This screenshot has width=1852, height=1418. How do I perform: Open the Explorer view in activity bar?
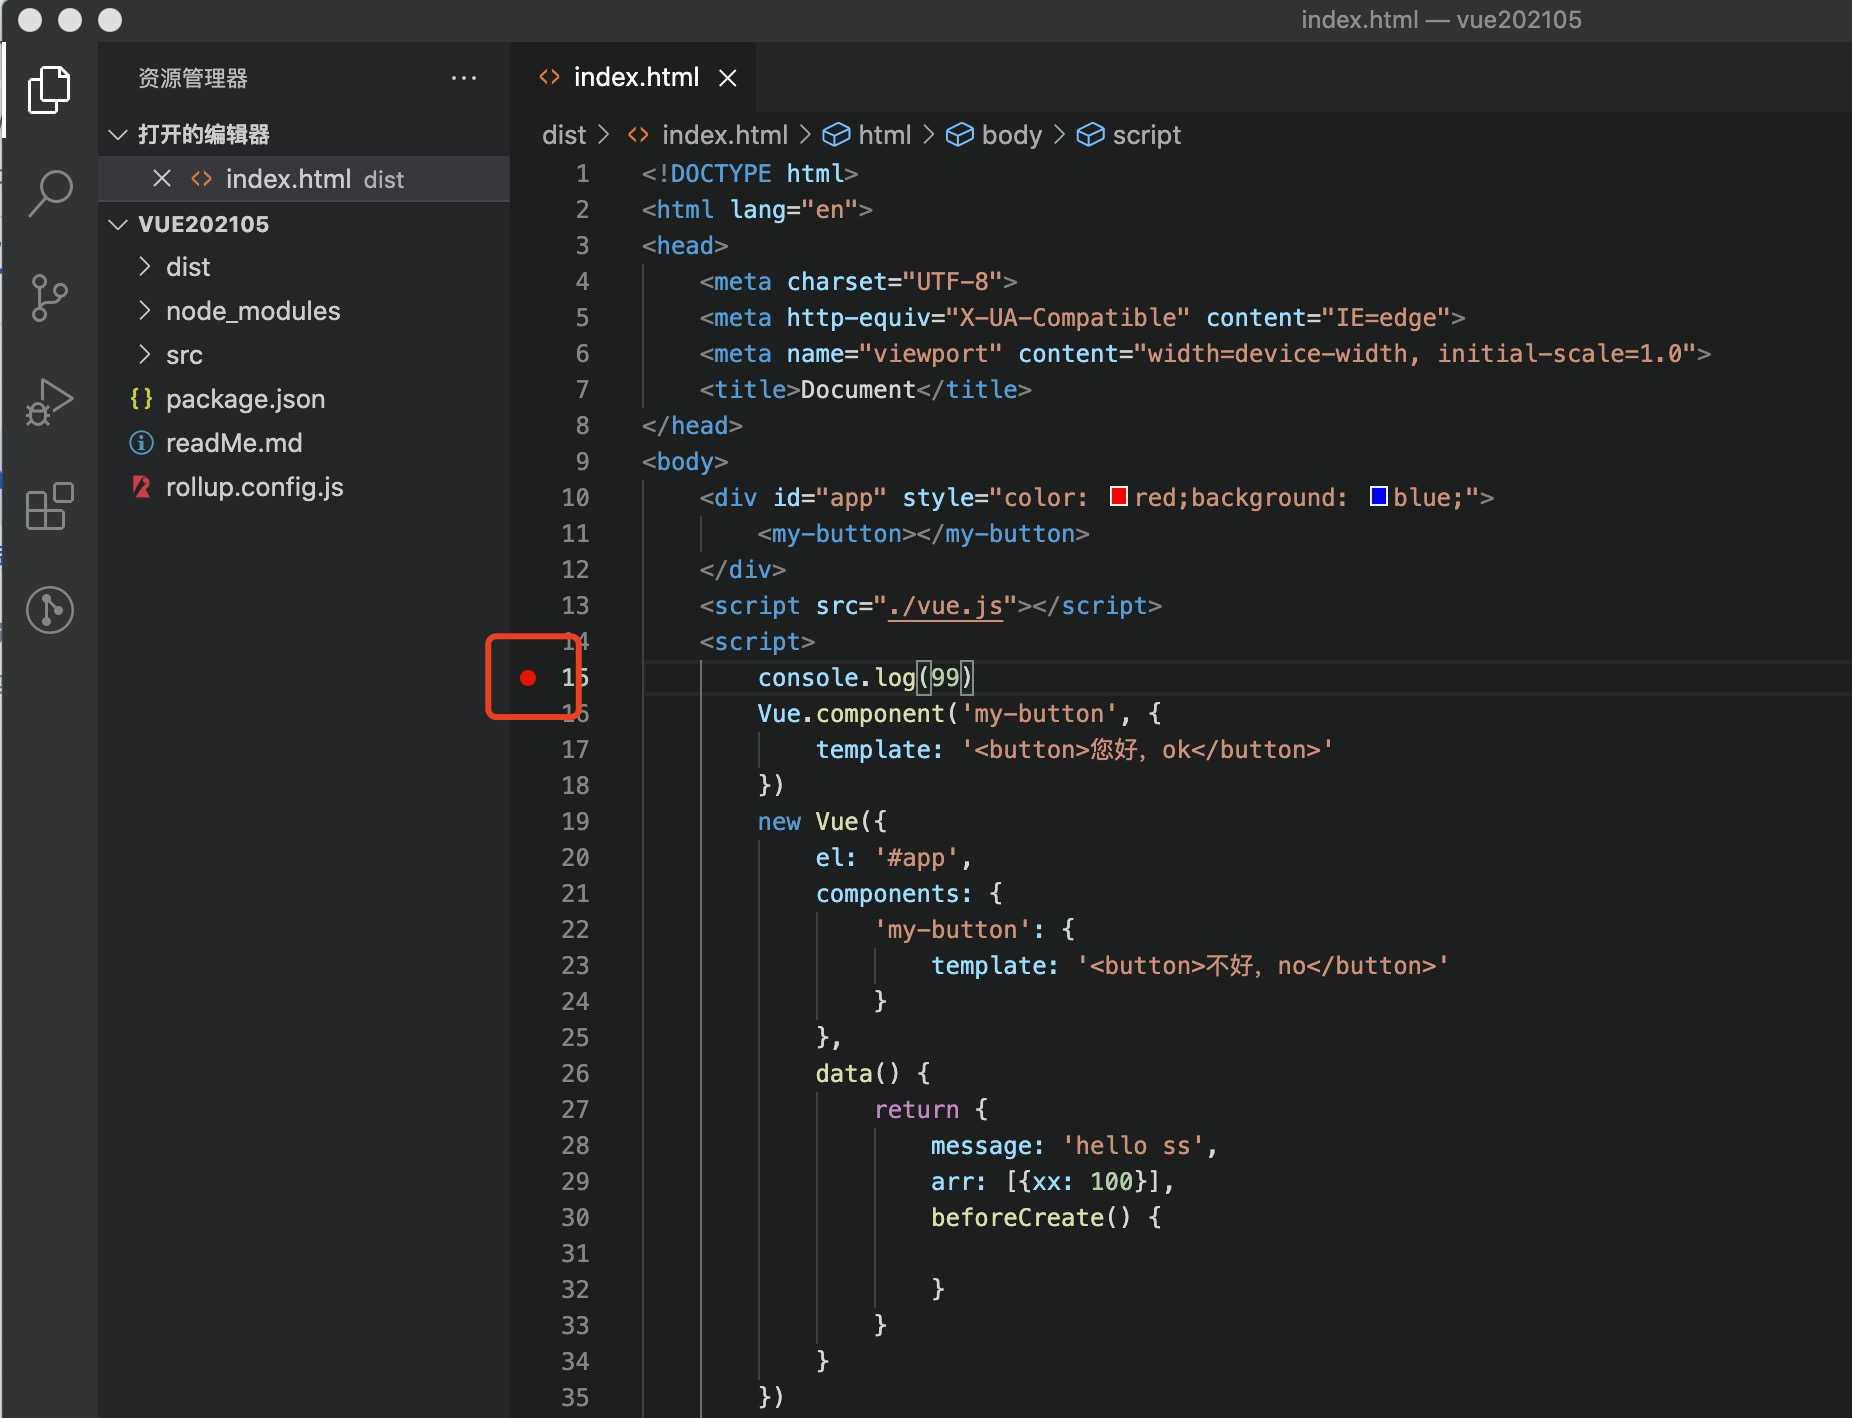(49, 90)
